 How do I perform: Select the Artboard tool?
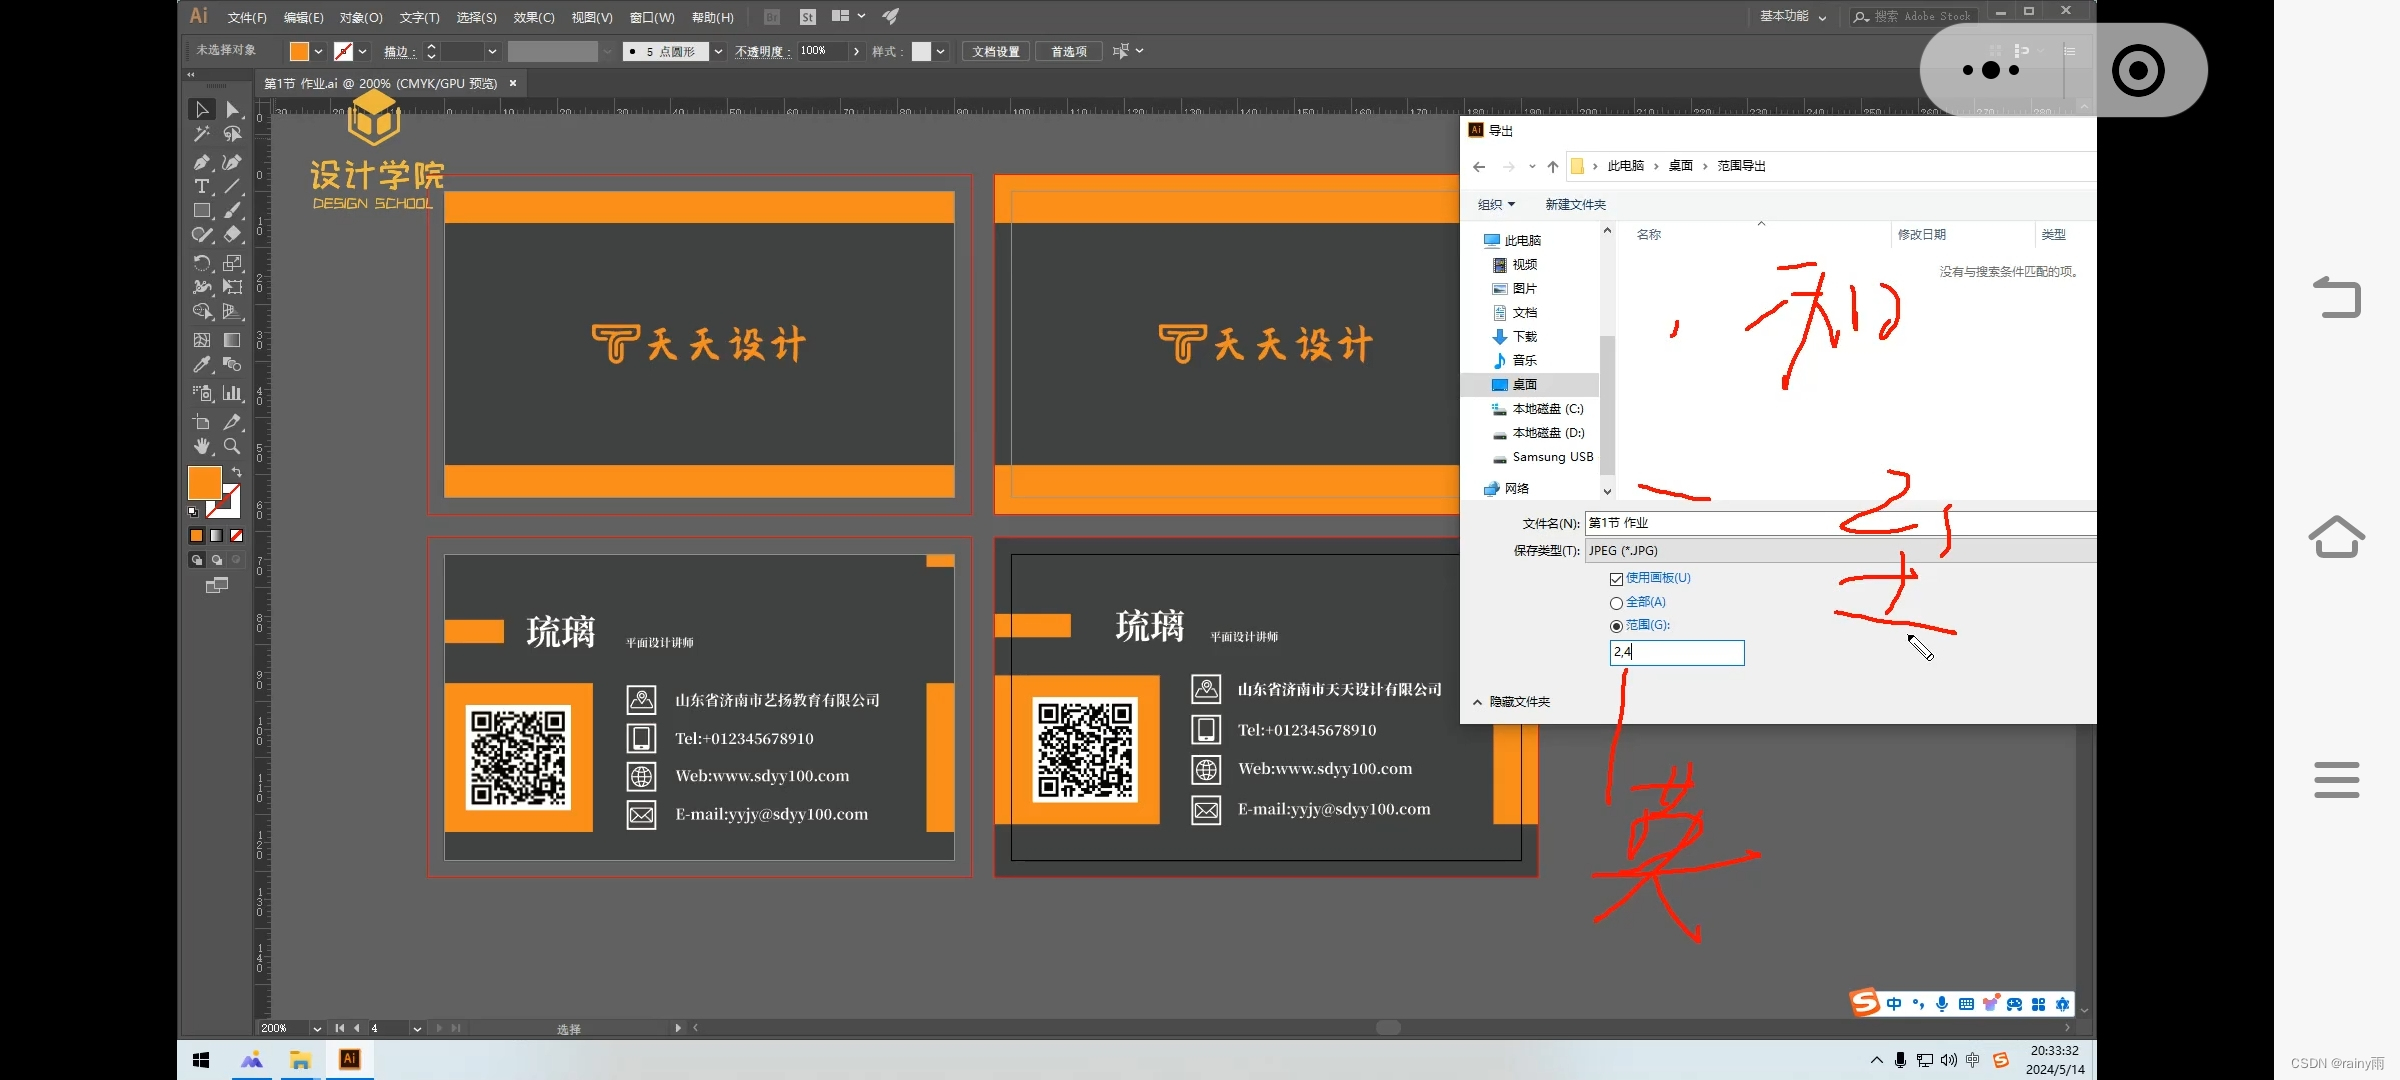tap(202, 422)
